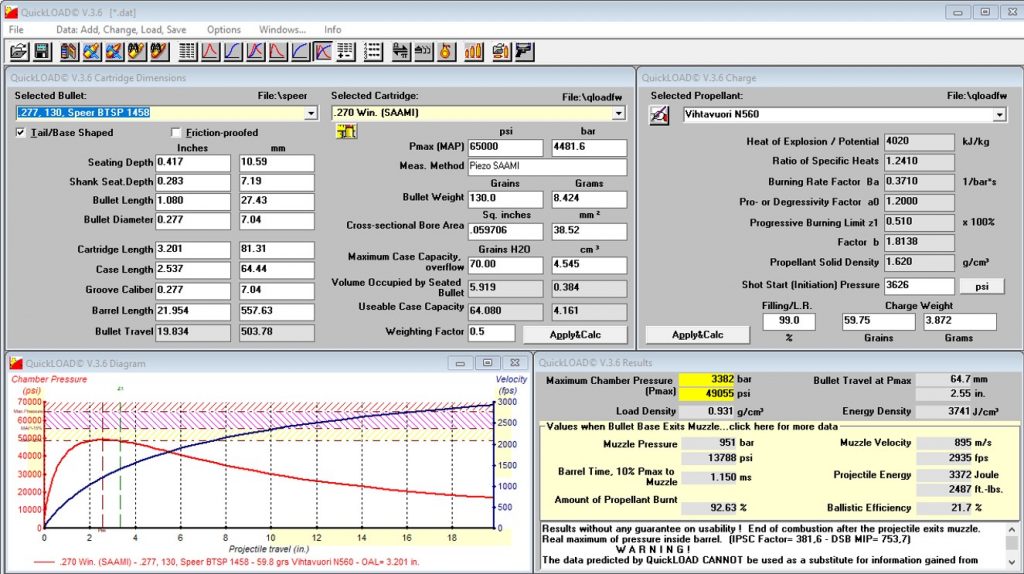
Task: Click Apply&Calc in the Charge panel
Action: pos(697,334)
